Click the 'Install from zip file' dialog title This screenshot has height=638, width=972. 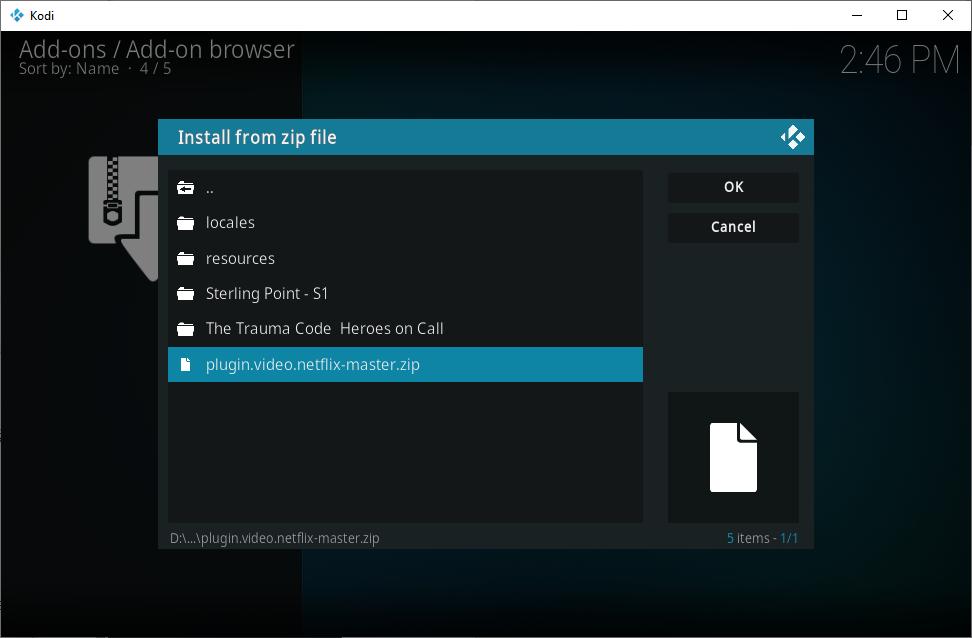tap(257, 137)
